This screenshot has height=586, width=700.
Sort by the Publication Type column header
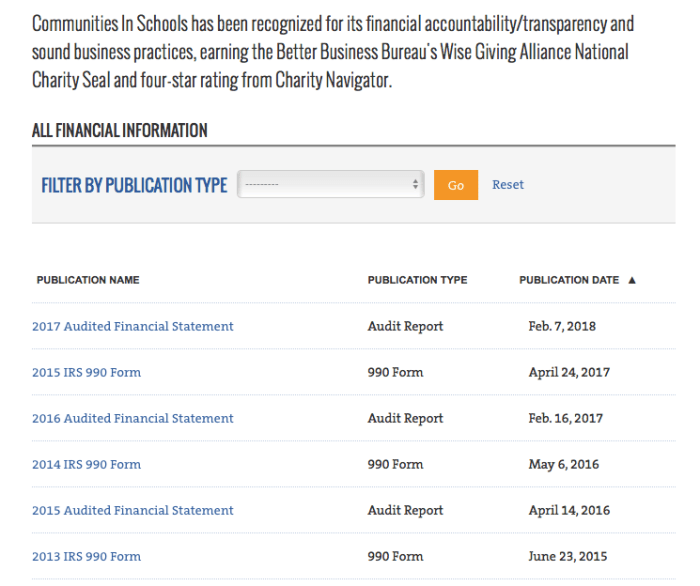[x=417, y=280]
